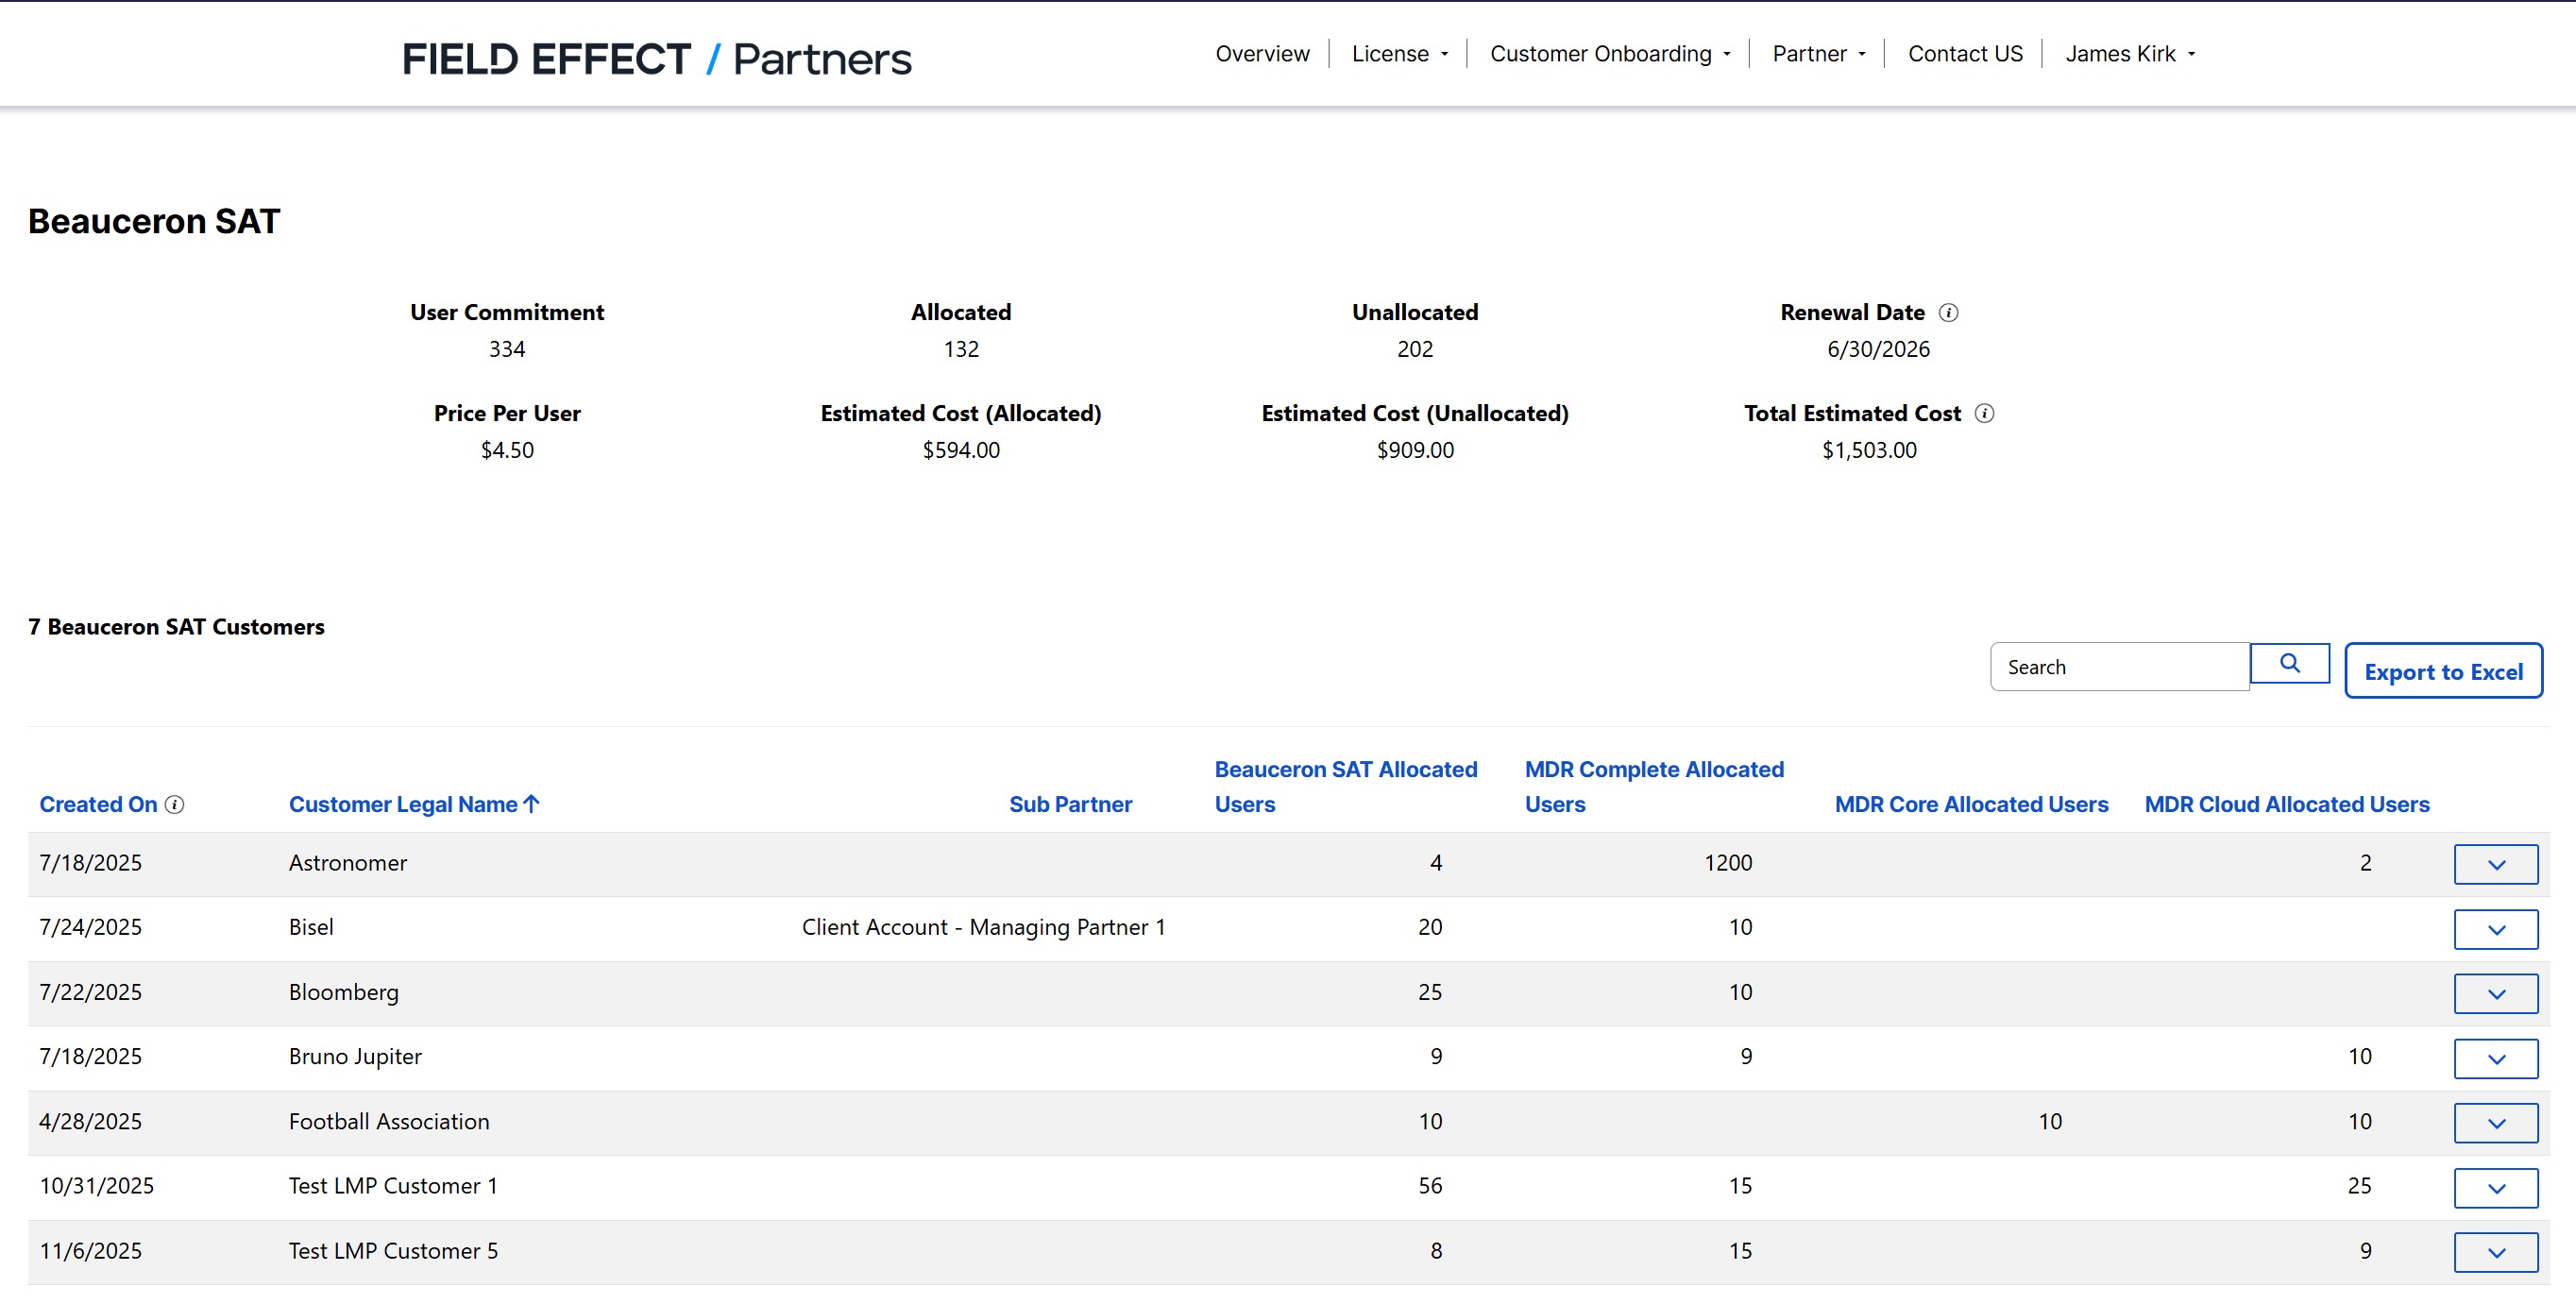This screenshot has width=2576, height=1304.
Task: Expand the Test LMP Customer 1 row
Action: pos(2495,1187)
